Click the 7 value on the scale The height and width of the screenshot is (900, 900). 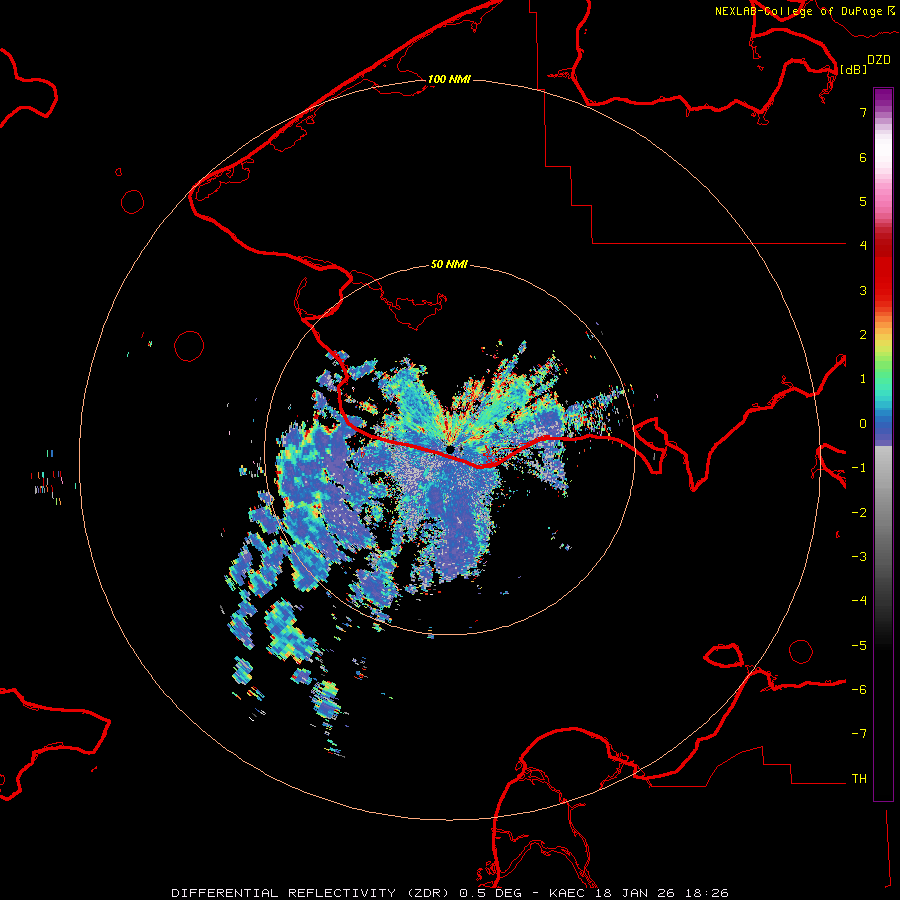pyautogui.click(x=863, y=112)
